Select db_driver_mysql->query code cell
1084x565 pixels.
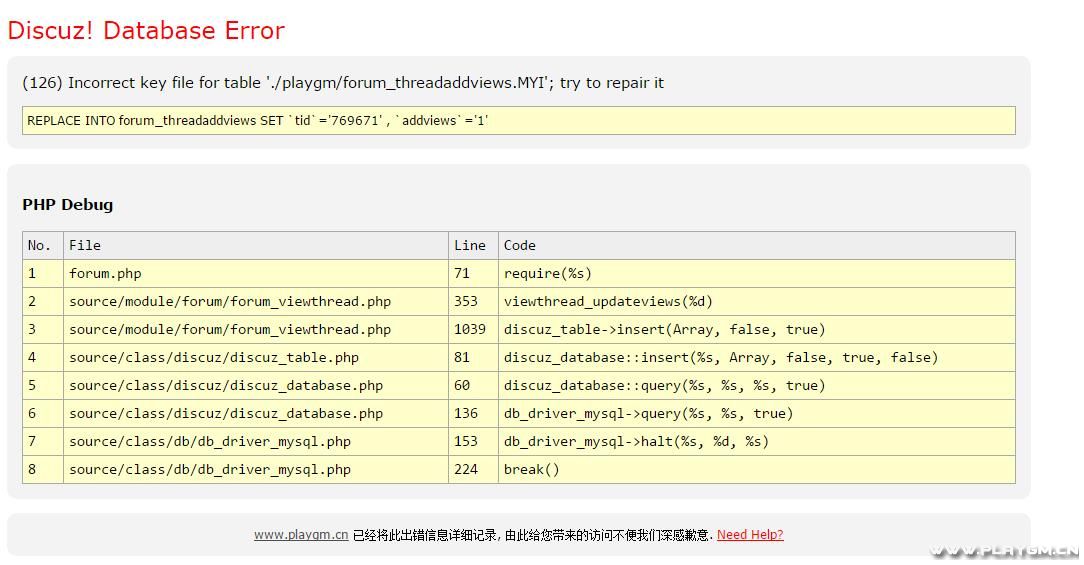point(757,414)
